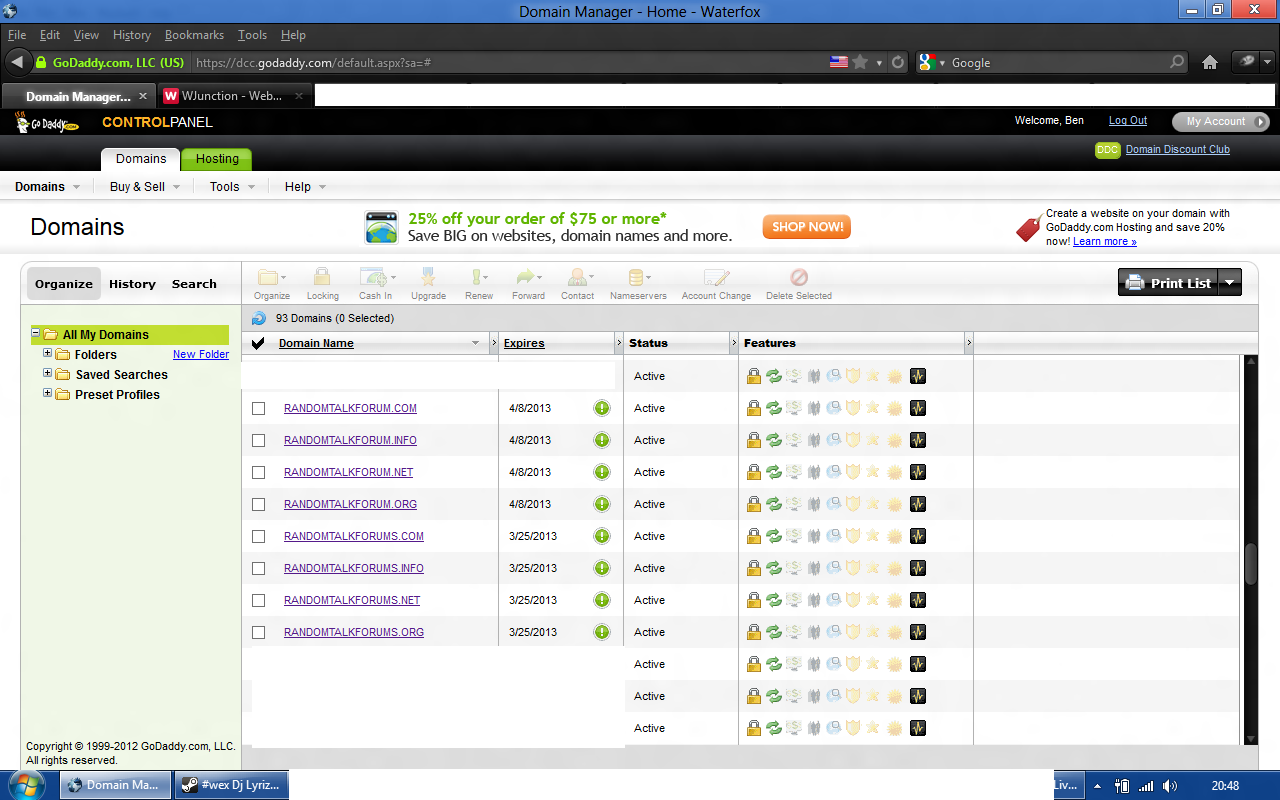Image resolution: width=1280 pixels, height=800 pixels.
Task: Check the RANDOMTALKFORUM.INFO checkbox
Action: pos(259,440)
